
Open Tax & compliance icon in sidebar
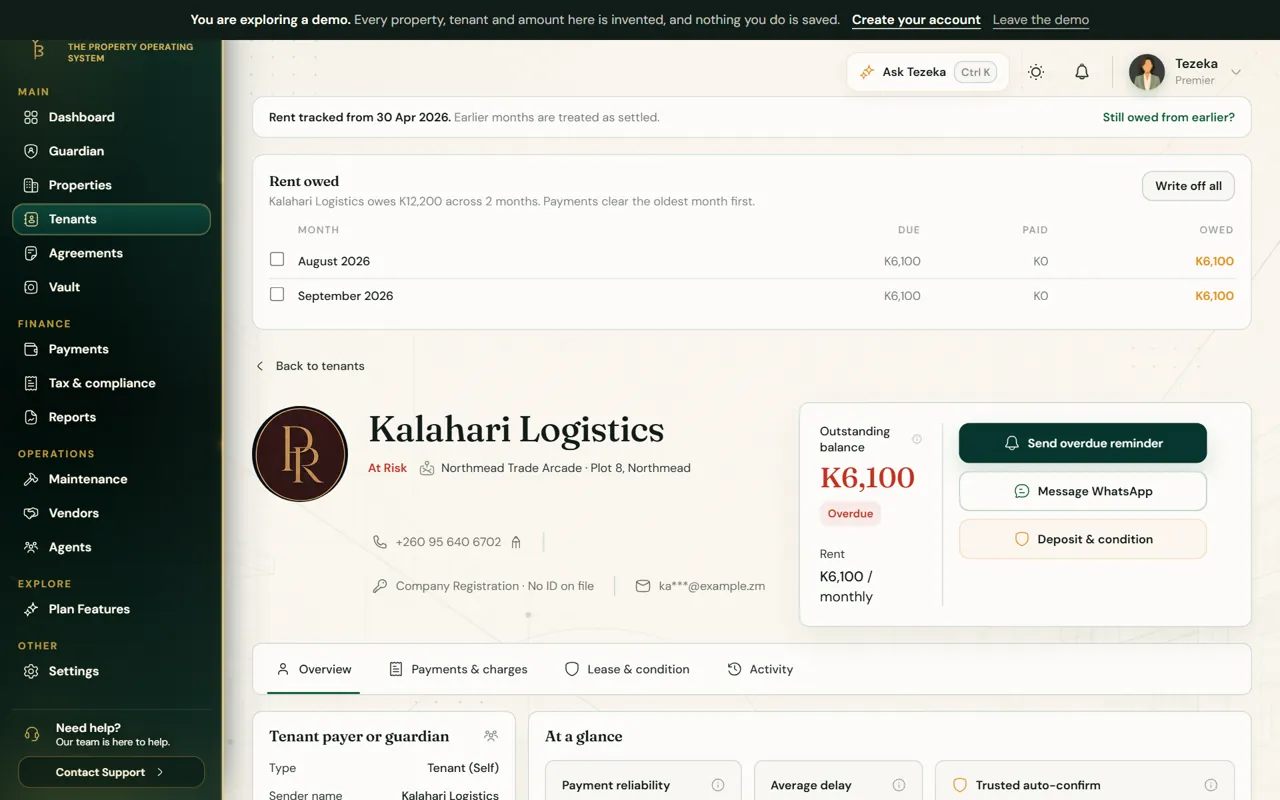tap(31, 383)
